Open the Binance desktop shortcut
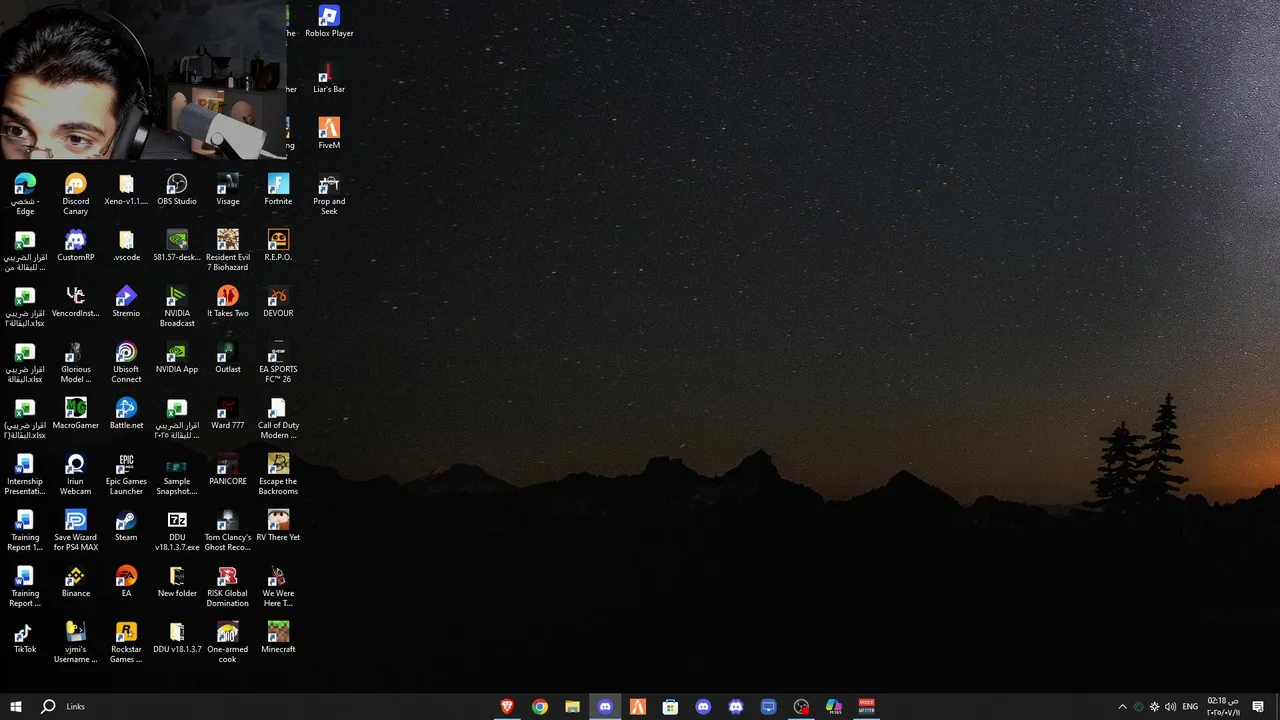 click(76, 582)
